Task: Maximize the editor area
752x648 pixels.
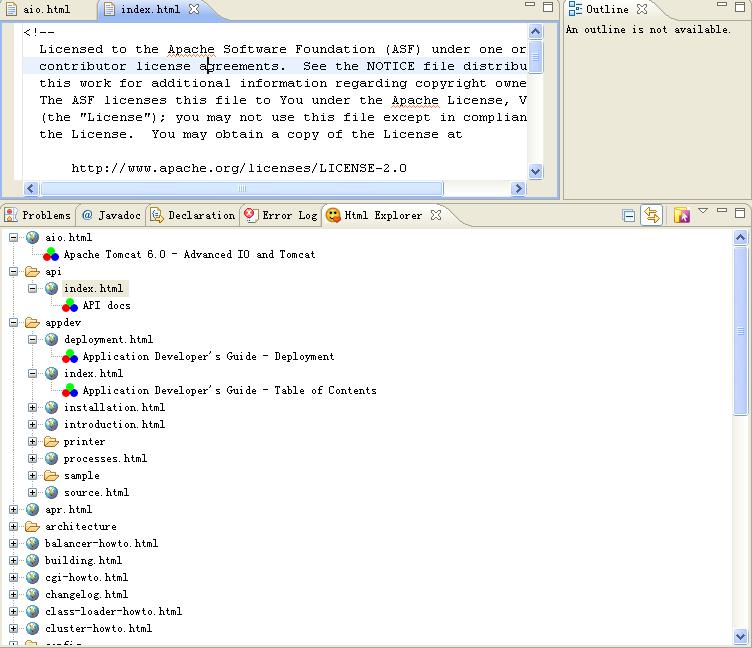Action: (x=548, y=7)
